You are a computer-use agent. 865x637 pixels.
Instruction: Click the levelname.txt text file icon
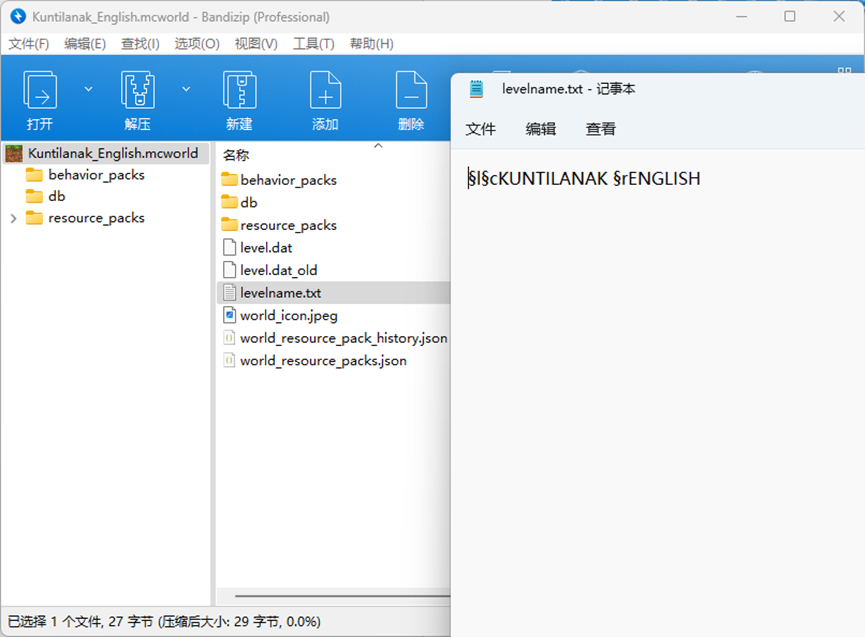(x=229, y=292)
